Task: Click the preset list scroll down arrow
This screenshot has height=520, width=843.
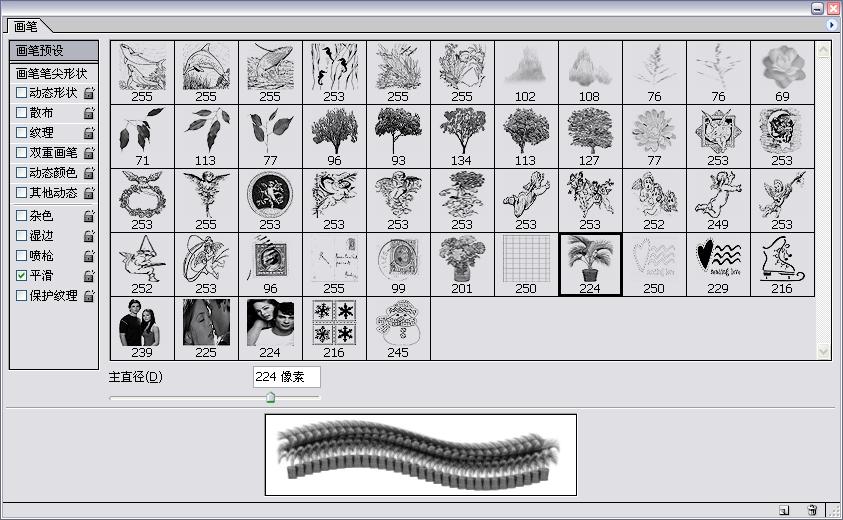Action: point(823,352)
